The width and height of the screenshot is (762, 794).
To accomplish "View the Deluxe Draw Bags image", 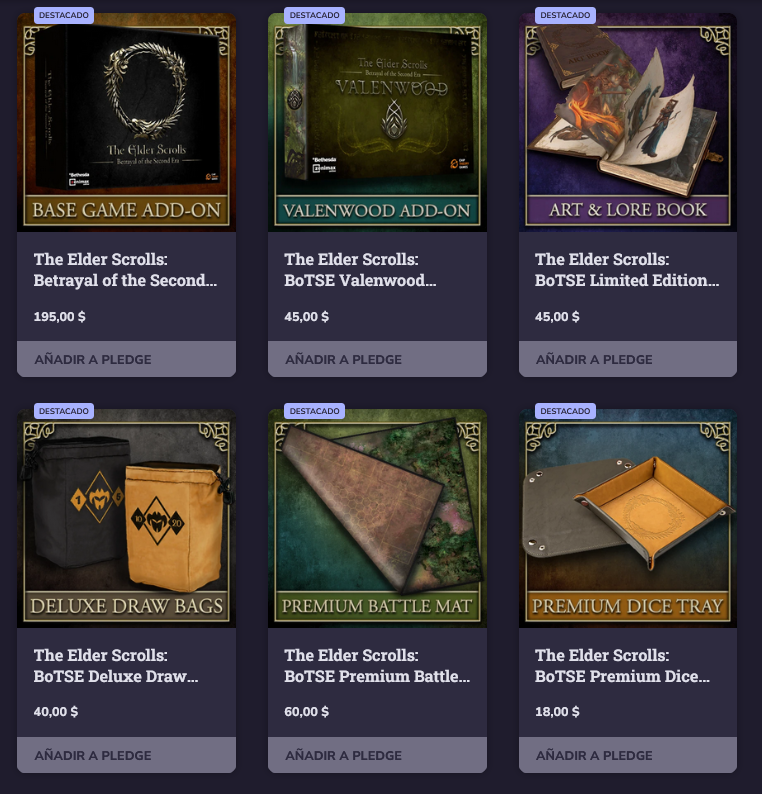I will coord(126,519).
